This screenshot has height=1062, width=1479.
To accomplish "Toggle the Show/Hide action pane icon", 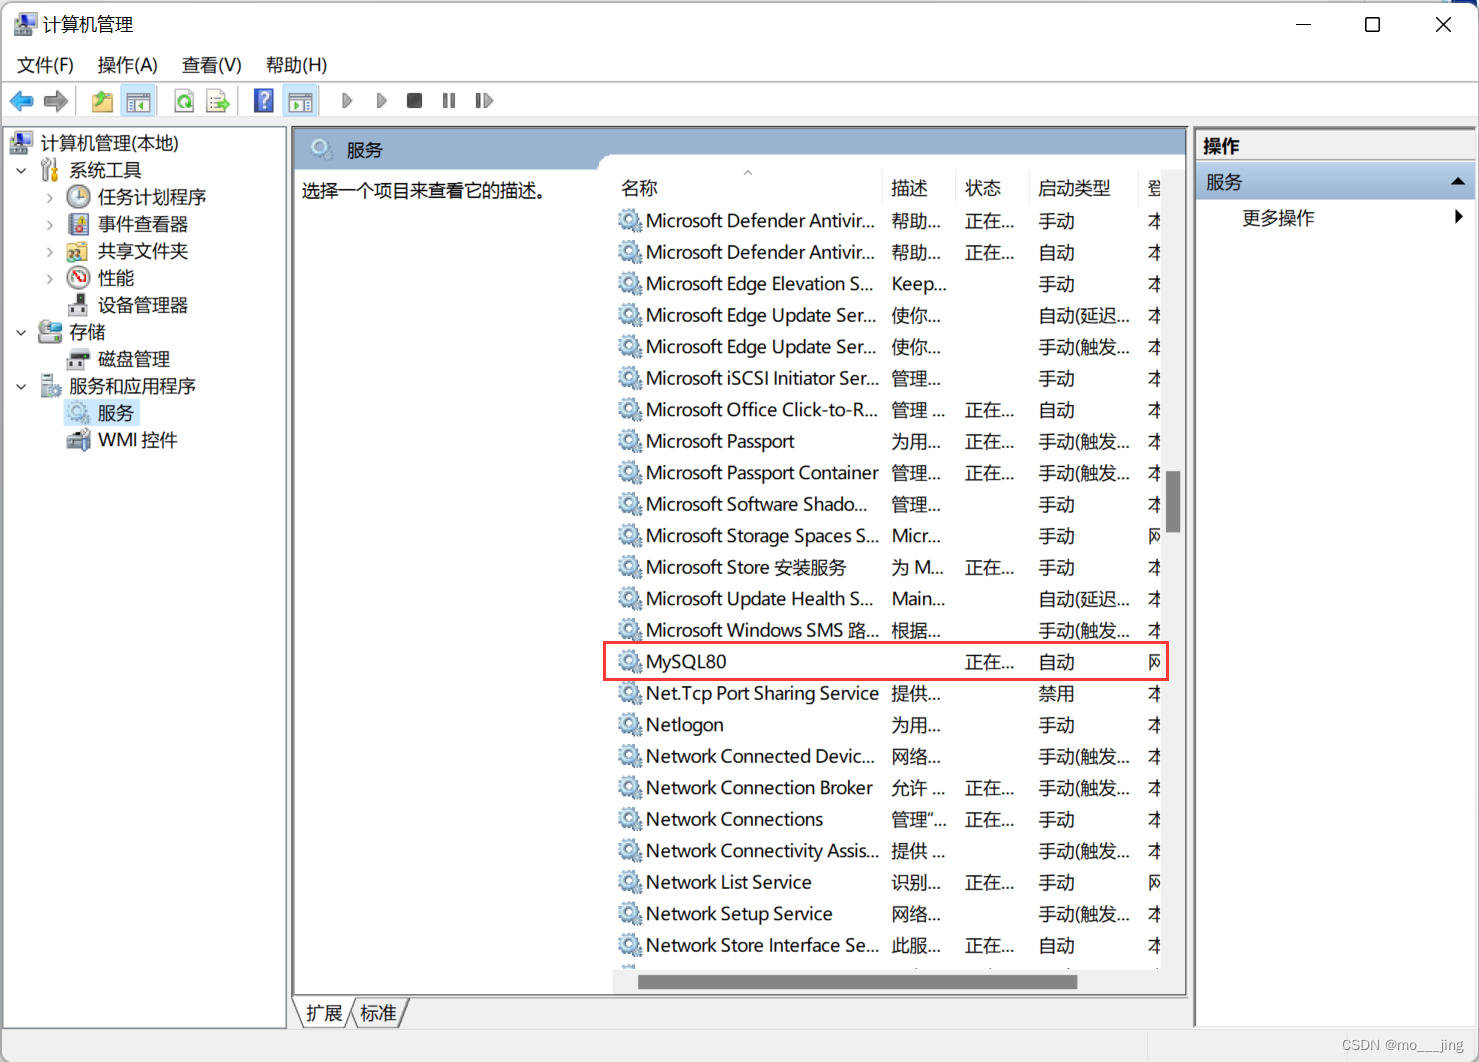I will (300, 101).
